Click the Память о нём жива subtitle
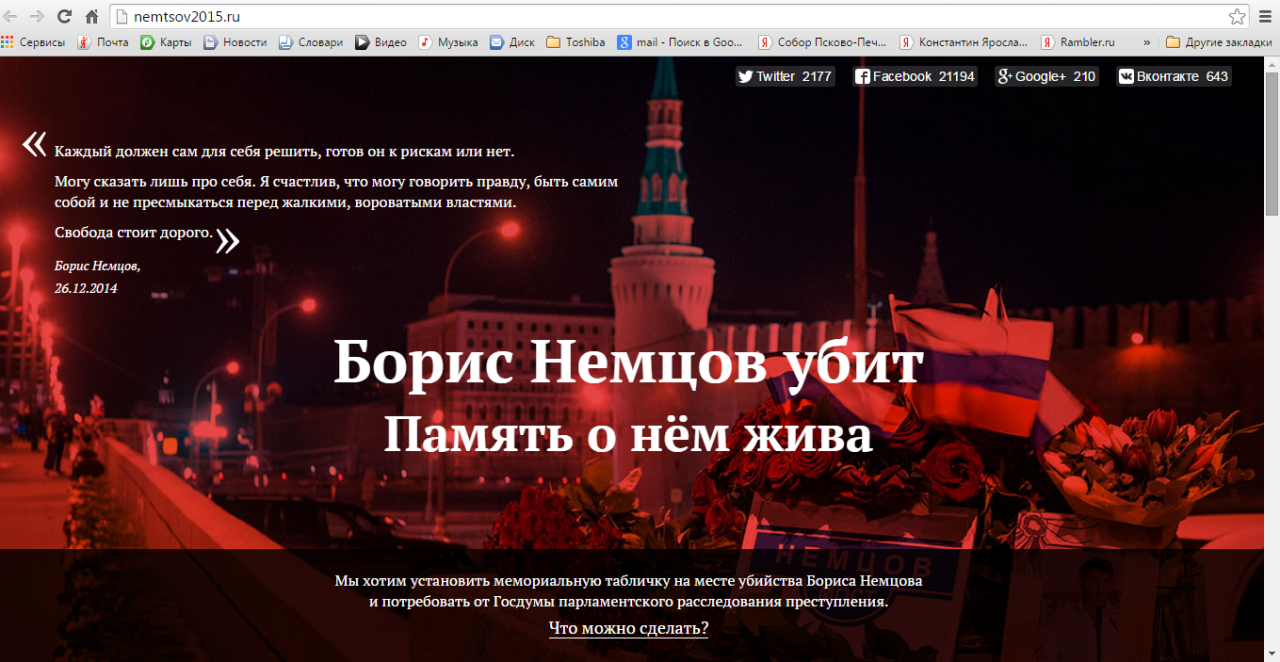 (628, 434)
